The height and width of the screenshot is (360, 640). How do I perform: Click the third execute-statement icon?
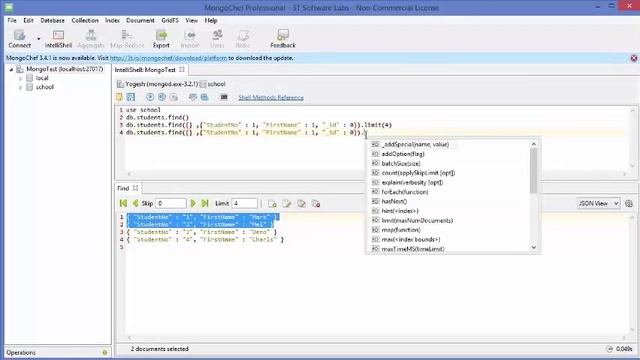point(174,97)
